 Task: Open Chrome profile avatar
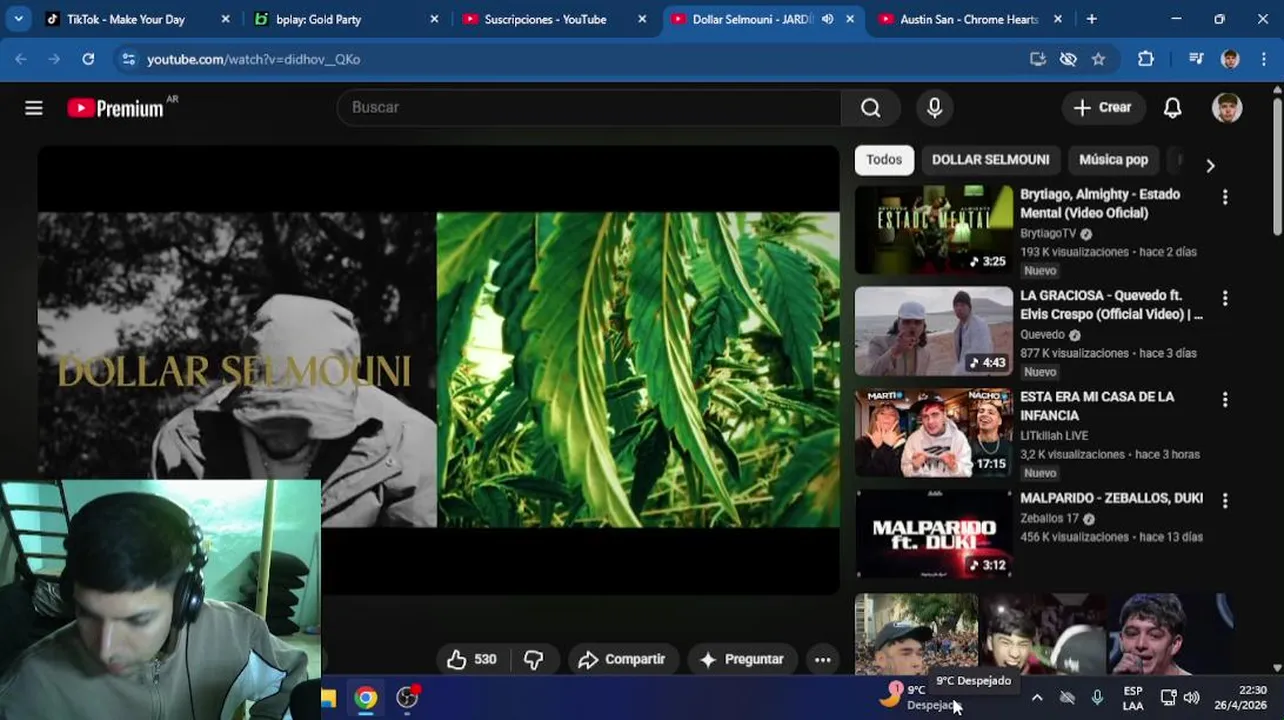[x=1230, y=59]
